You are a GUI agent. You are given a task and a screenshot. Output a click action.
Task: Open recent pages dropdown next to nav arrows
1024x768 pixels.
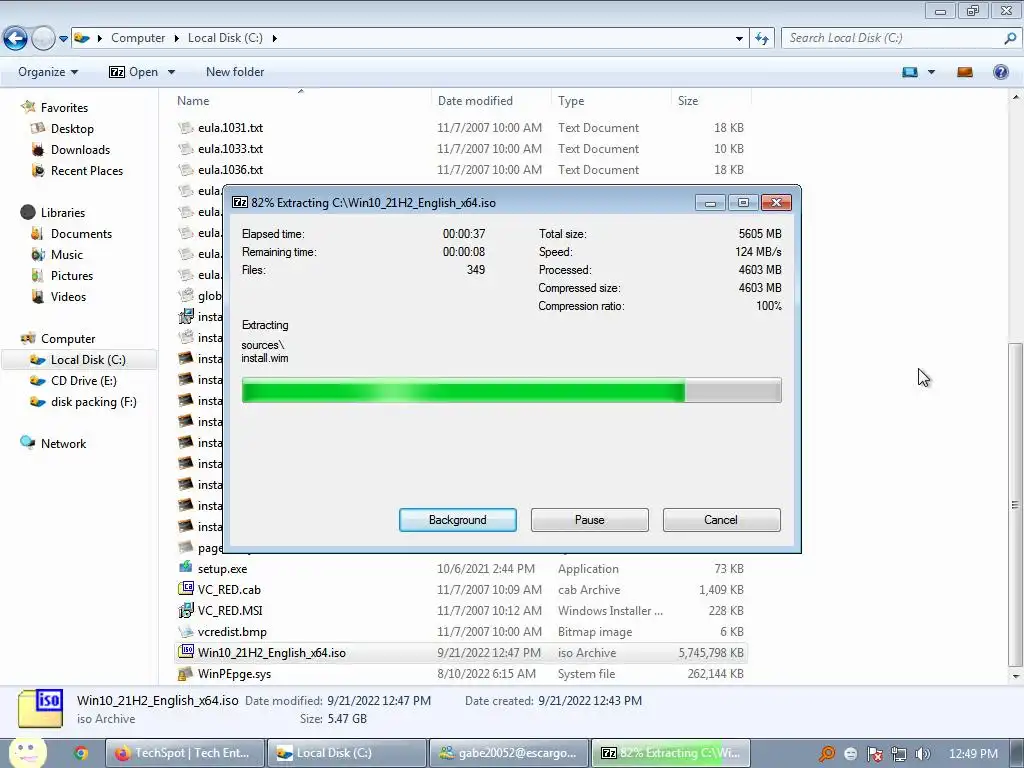[x=63, y=39]
